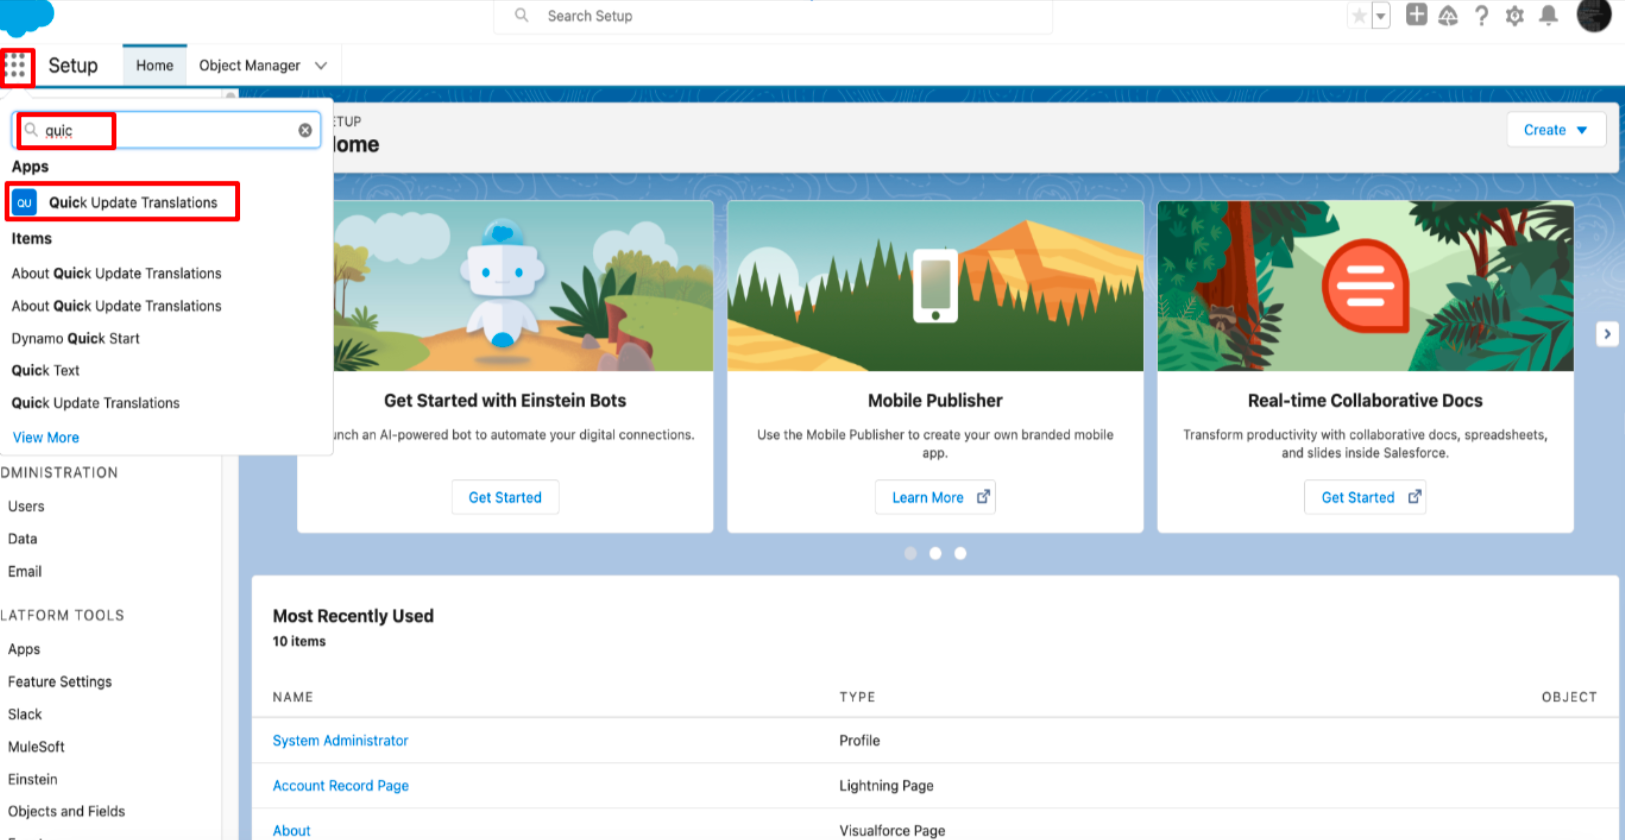1625x840 pixels.
Task: Open Quick Update Translations under Items
Action: tap(95, 403)
